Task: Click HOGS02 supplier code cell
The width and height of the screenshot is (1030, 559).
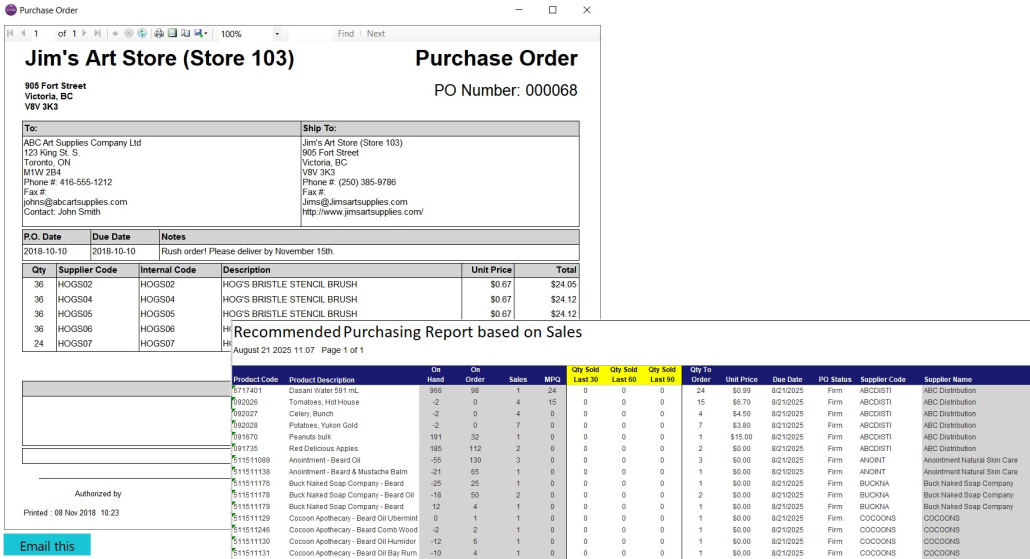Action: [x=75, y=284]
